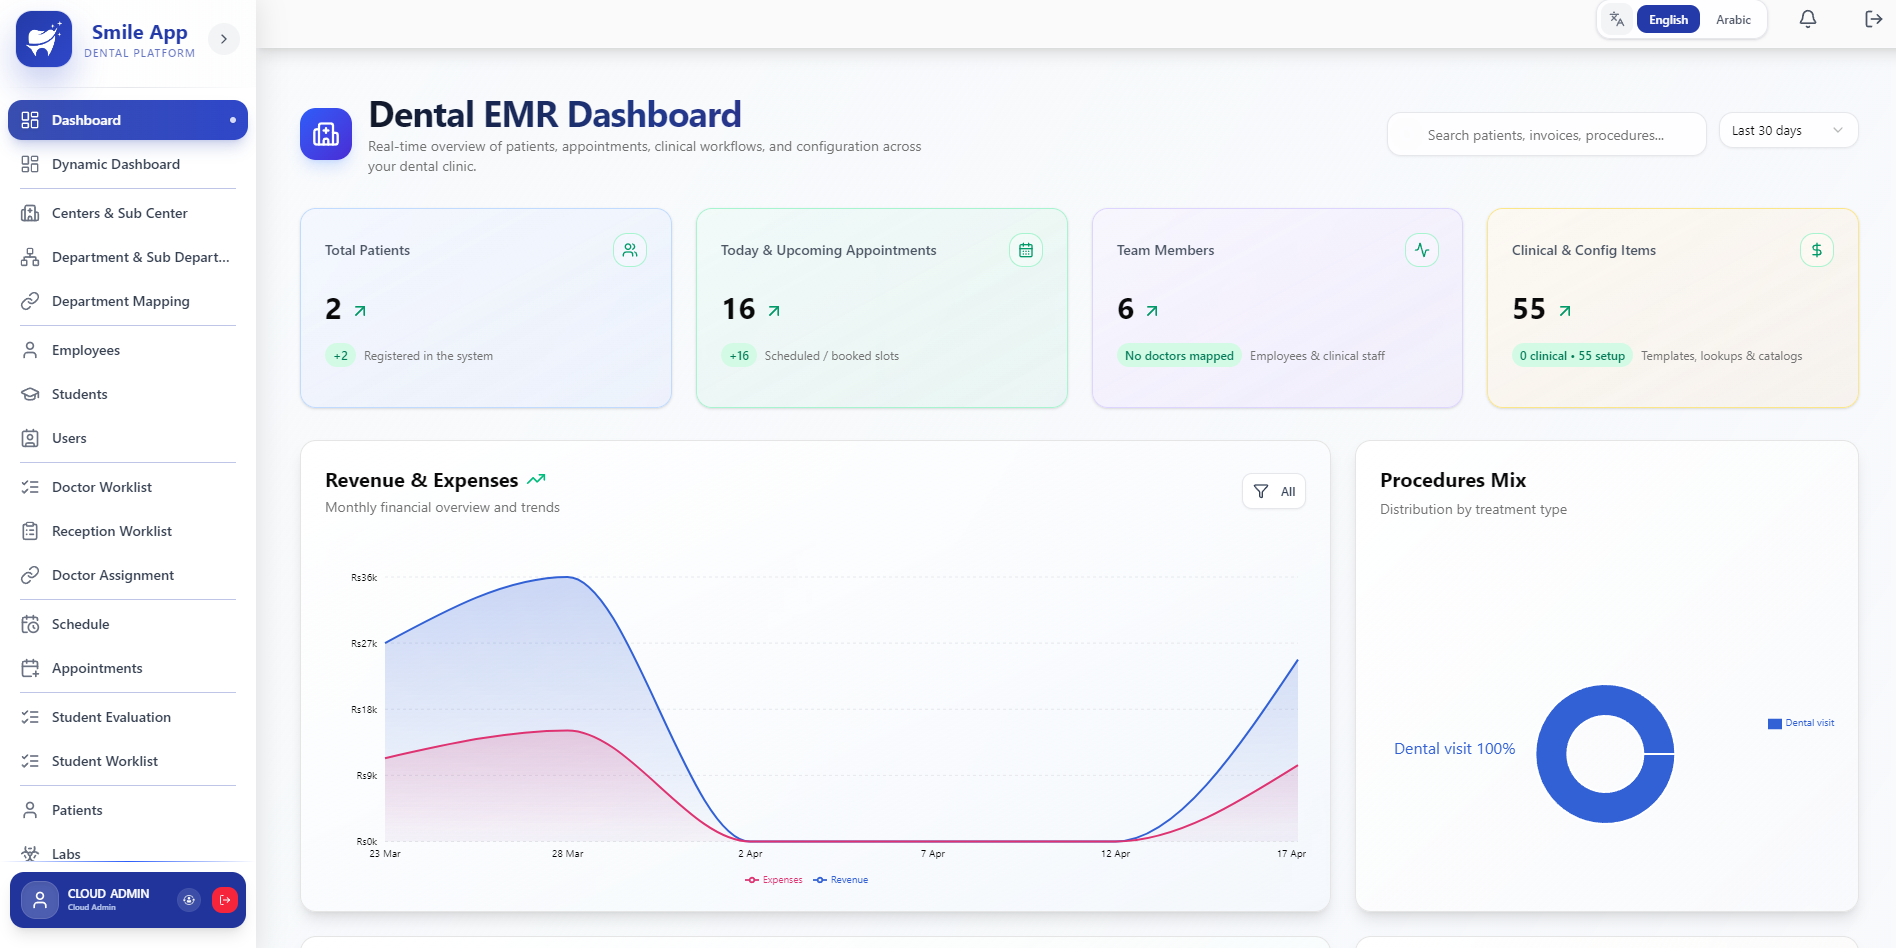This screenshot has height=948, width=1896.
Task: Switch language to Arabic
Action: (1733, 20)
